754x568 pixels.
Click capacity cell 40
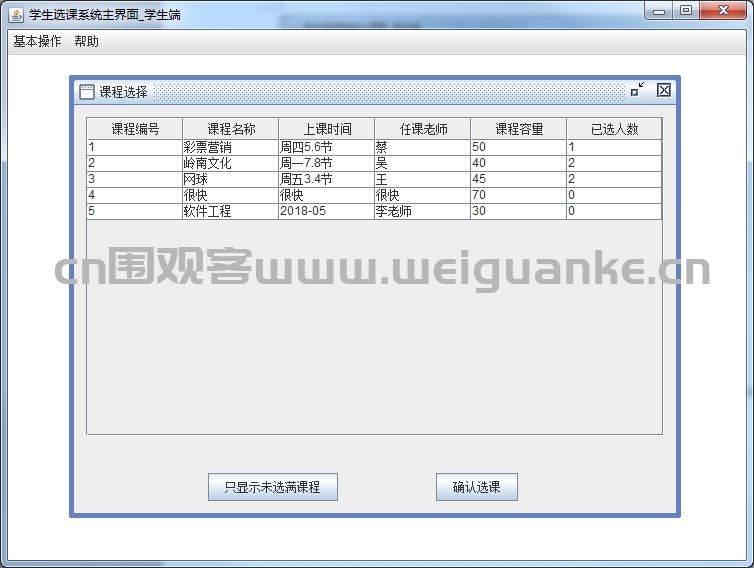click(518, 163)
